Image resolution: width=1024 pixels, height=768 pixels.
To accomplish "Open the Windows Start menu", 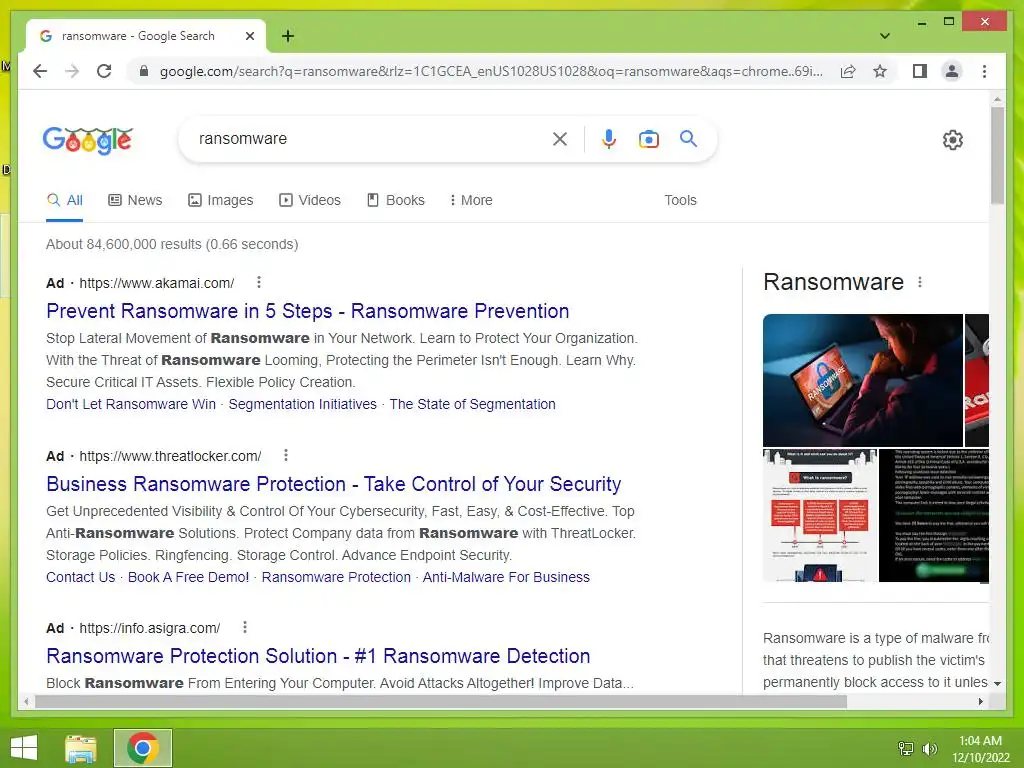I will click(24, 748).
